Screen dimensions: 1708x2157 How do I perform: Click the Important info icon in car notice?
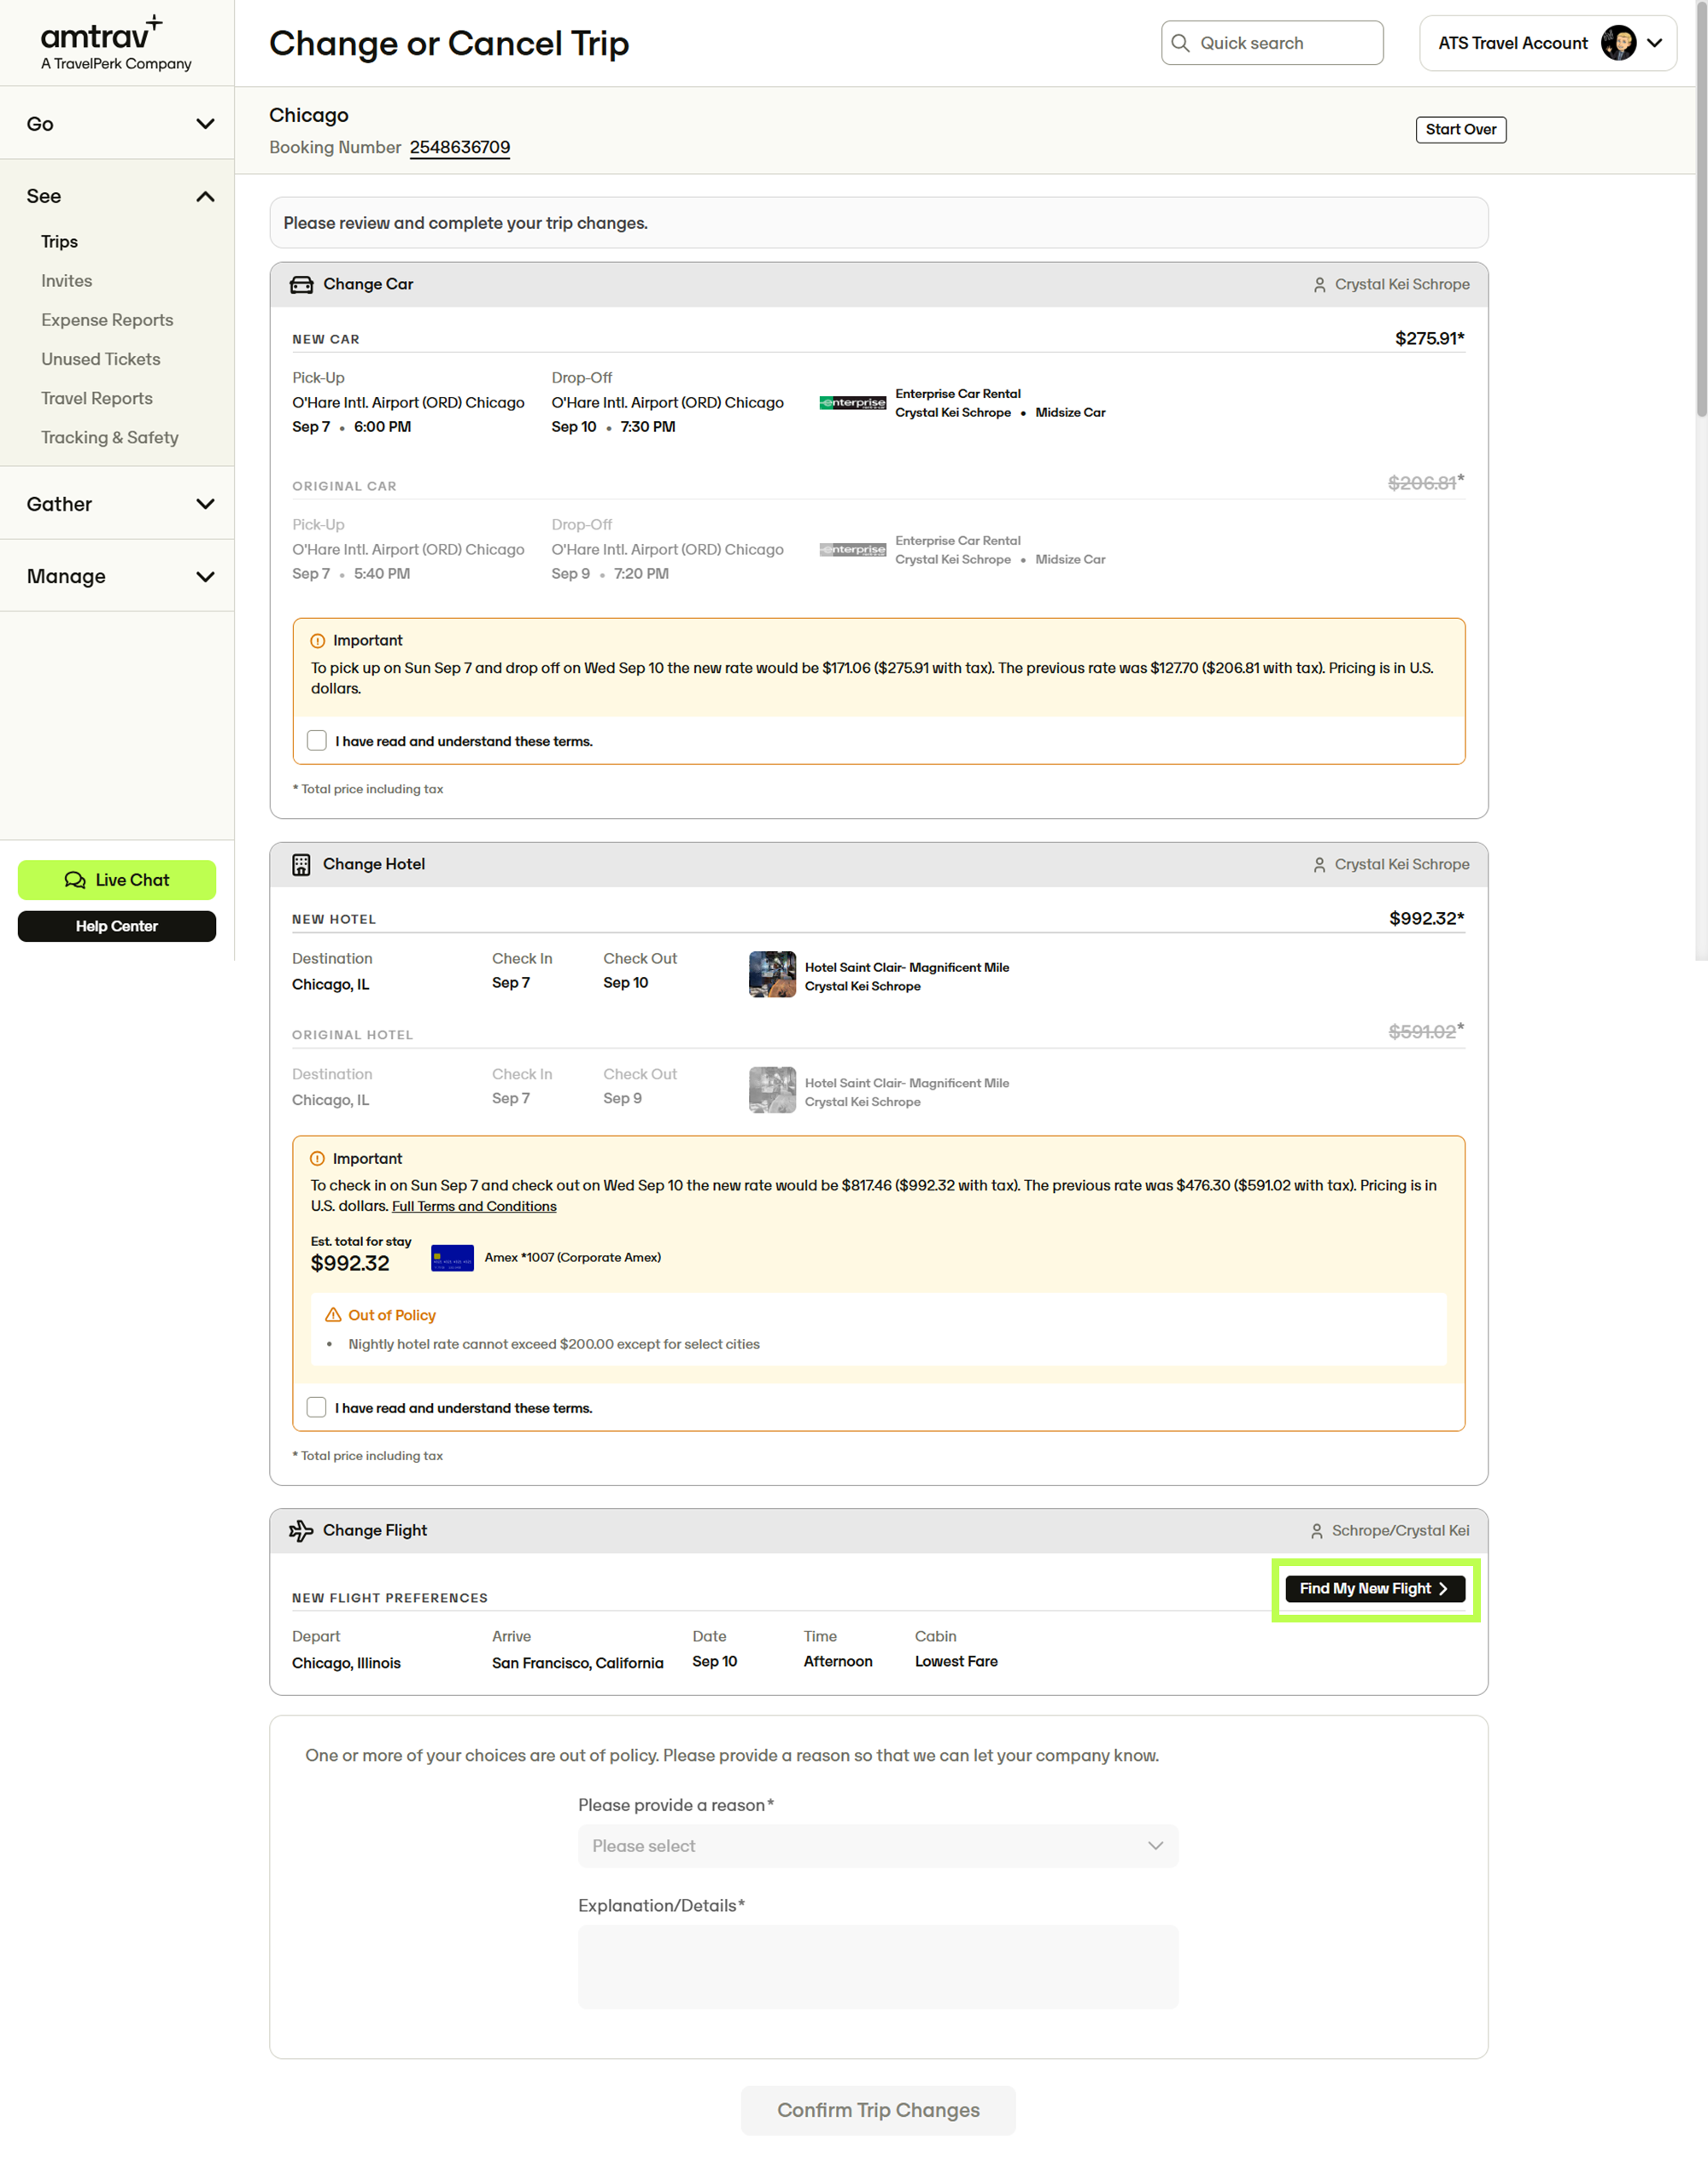(317, 640)
